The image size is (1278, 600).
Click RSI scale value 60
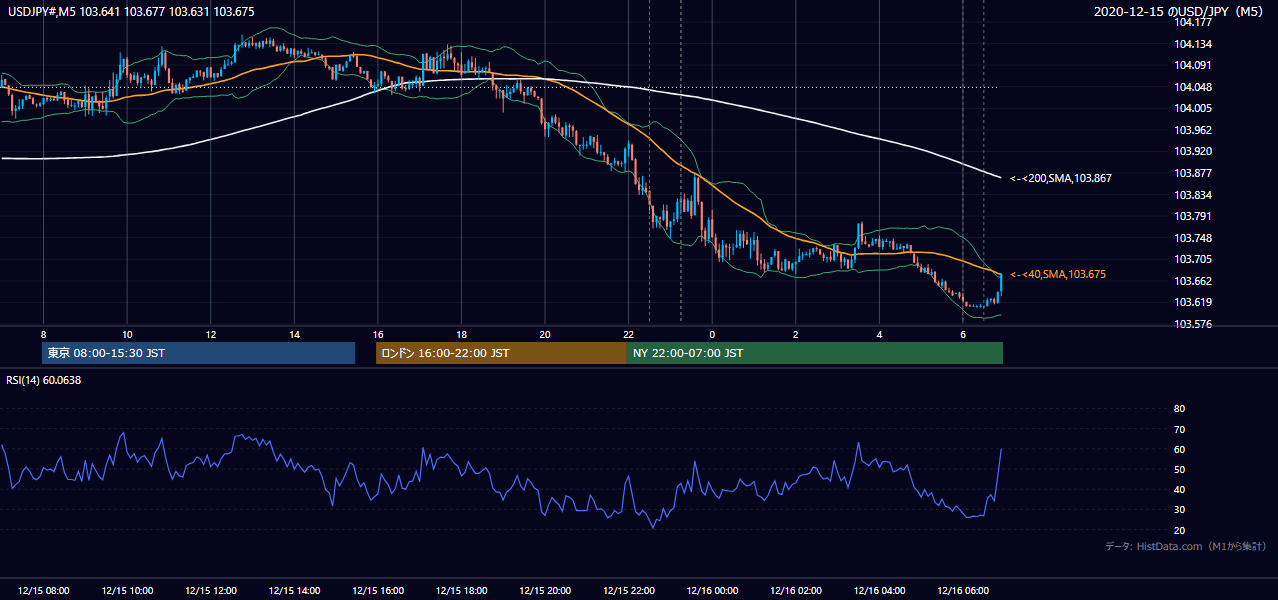(x=1179, y=449)
